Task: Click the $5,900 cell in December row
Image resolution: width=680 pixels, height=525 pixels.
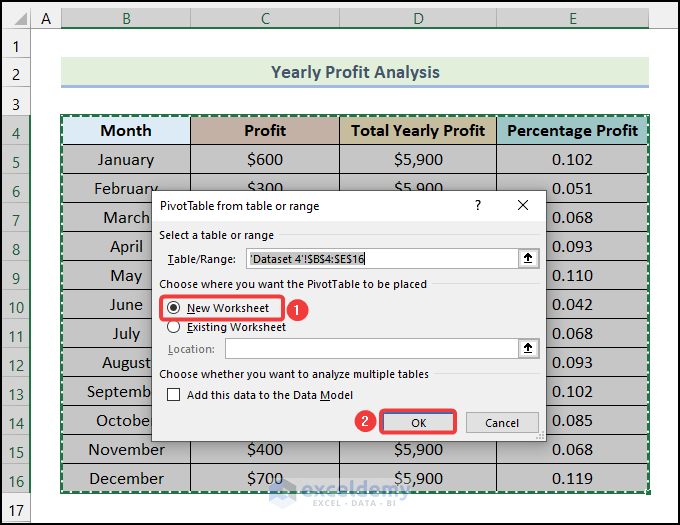Action: coord(418,479)
